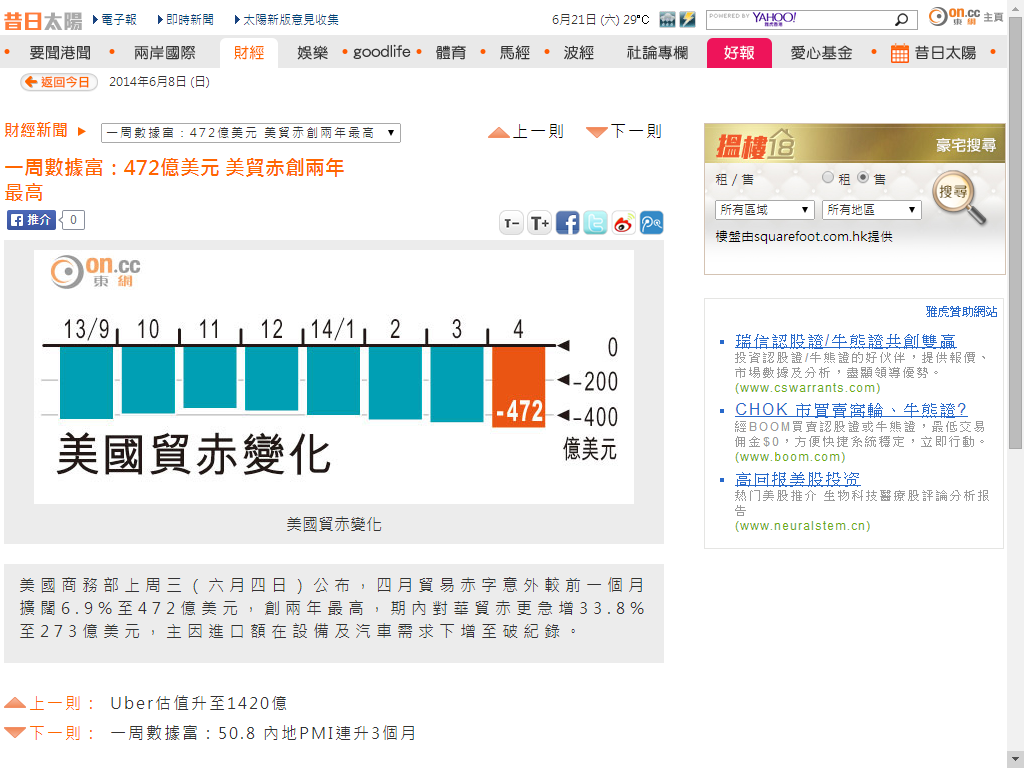Click the increase font size T+ icon
The image size is (1024, 768).
pos(540,223)
